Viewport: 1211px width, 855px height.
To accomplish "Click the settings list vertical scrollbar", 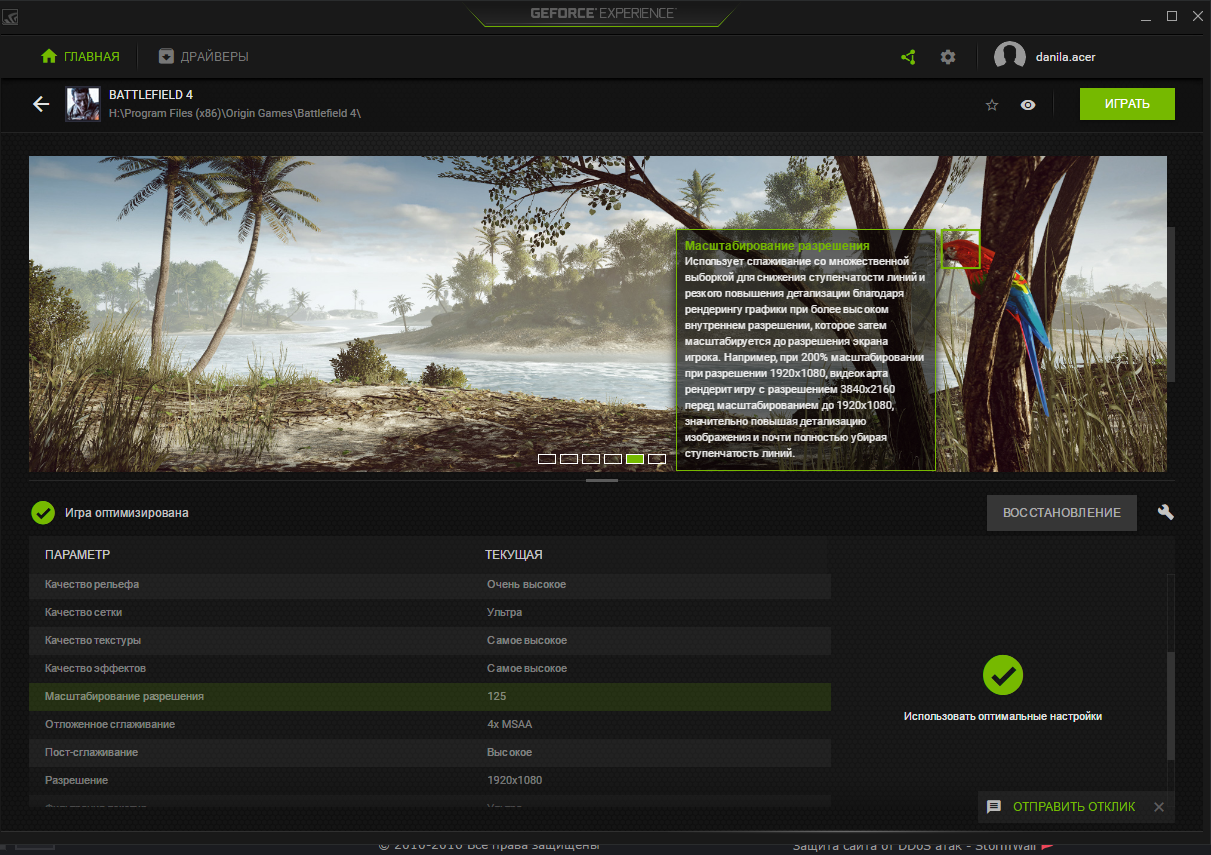I will coord(1171,700).
